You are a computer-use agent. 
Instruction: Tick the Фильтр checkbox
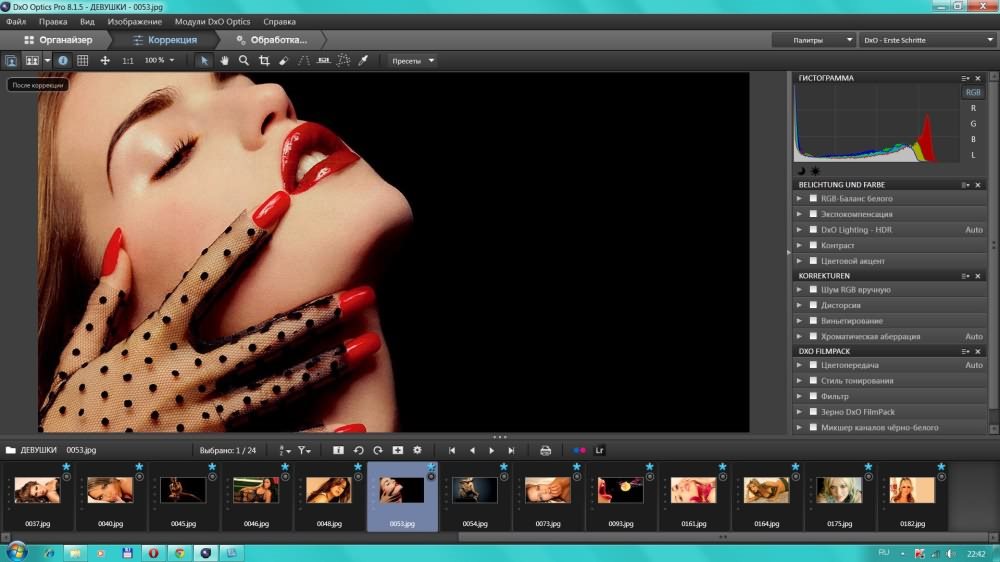tap(813, 396)
